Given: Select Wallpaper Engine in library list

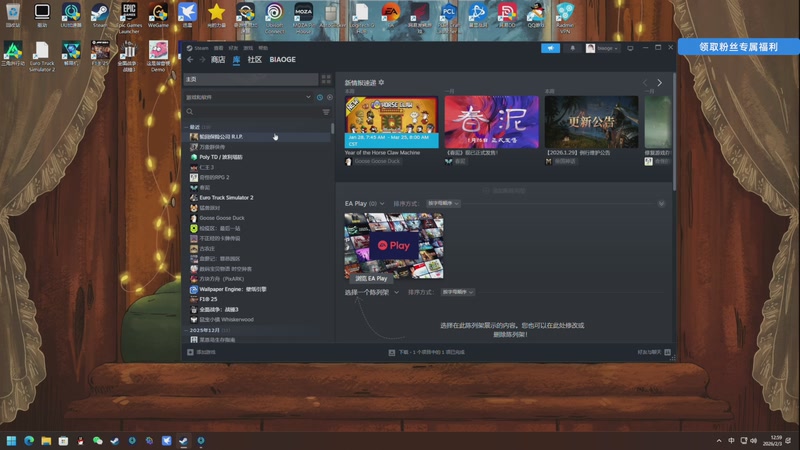Looking at the screenshot, I should [x=233, y=289].
